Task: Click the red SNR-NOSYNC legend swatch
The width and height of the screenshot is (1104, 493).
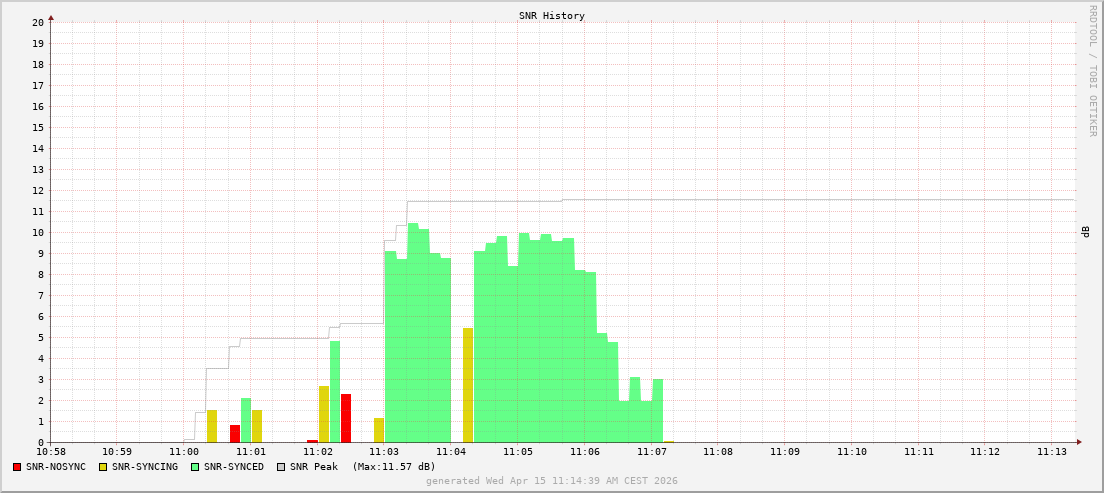Action: pyautogui.click(x=17, y=467)
